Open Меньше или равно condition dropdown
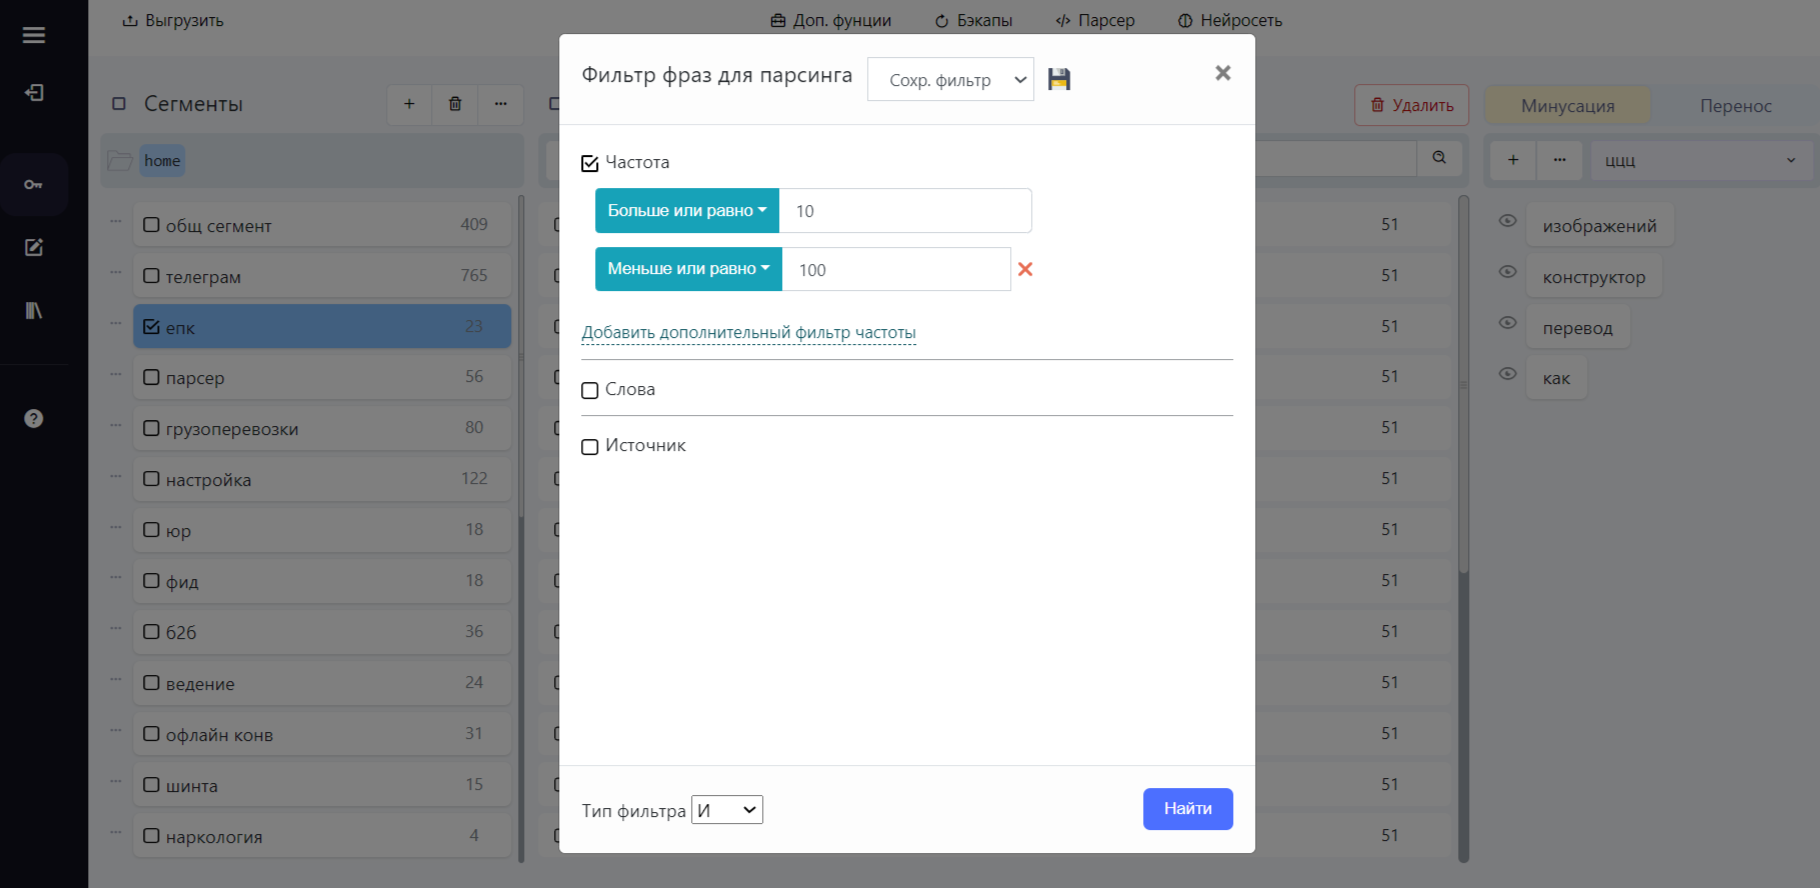Screen dimensions: 1820x888 pos(688,269)
